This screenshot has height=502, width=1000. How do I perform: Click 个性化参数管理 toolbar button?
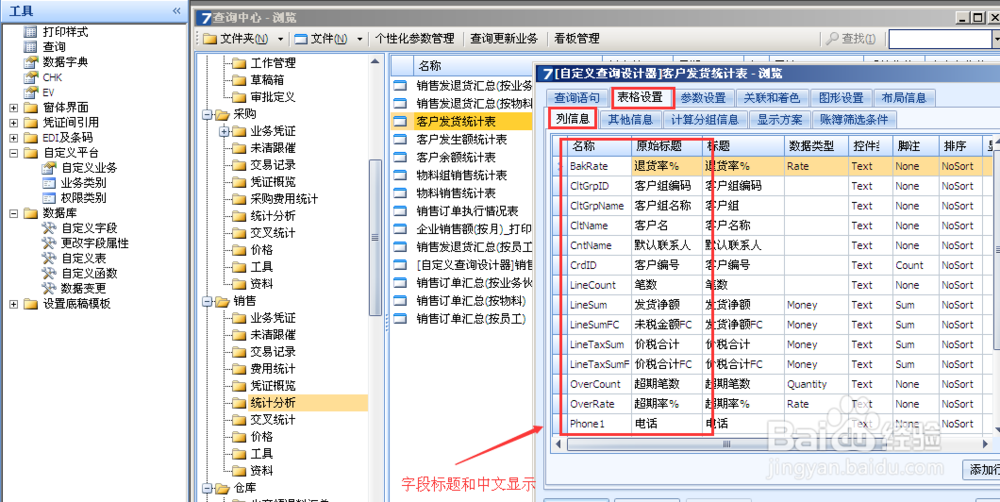[415, 39]
